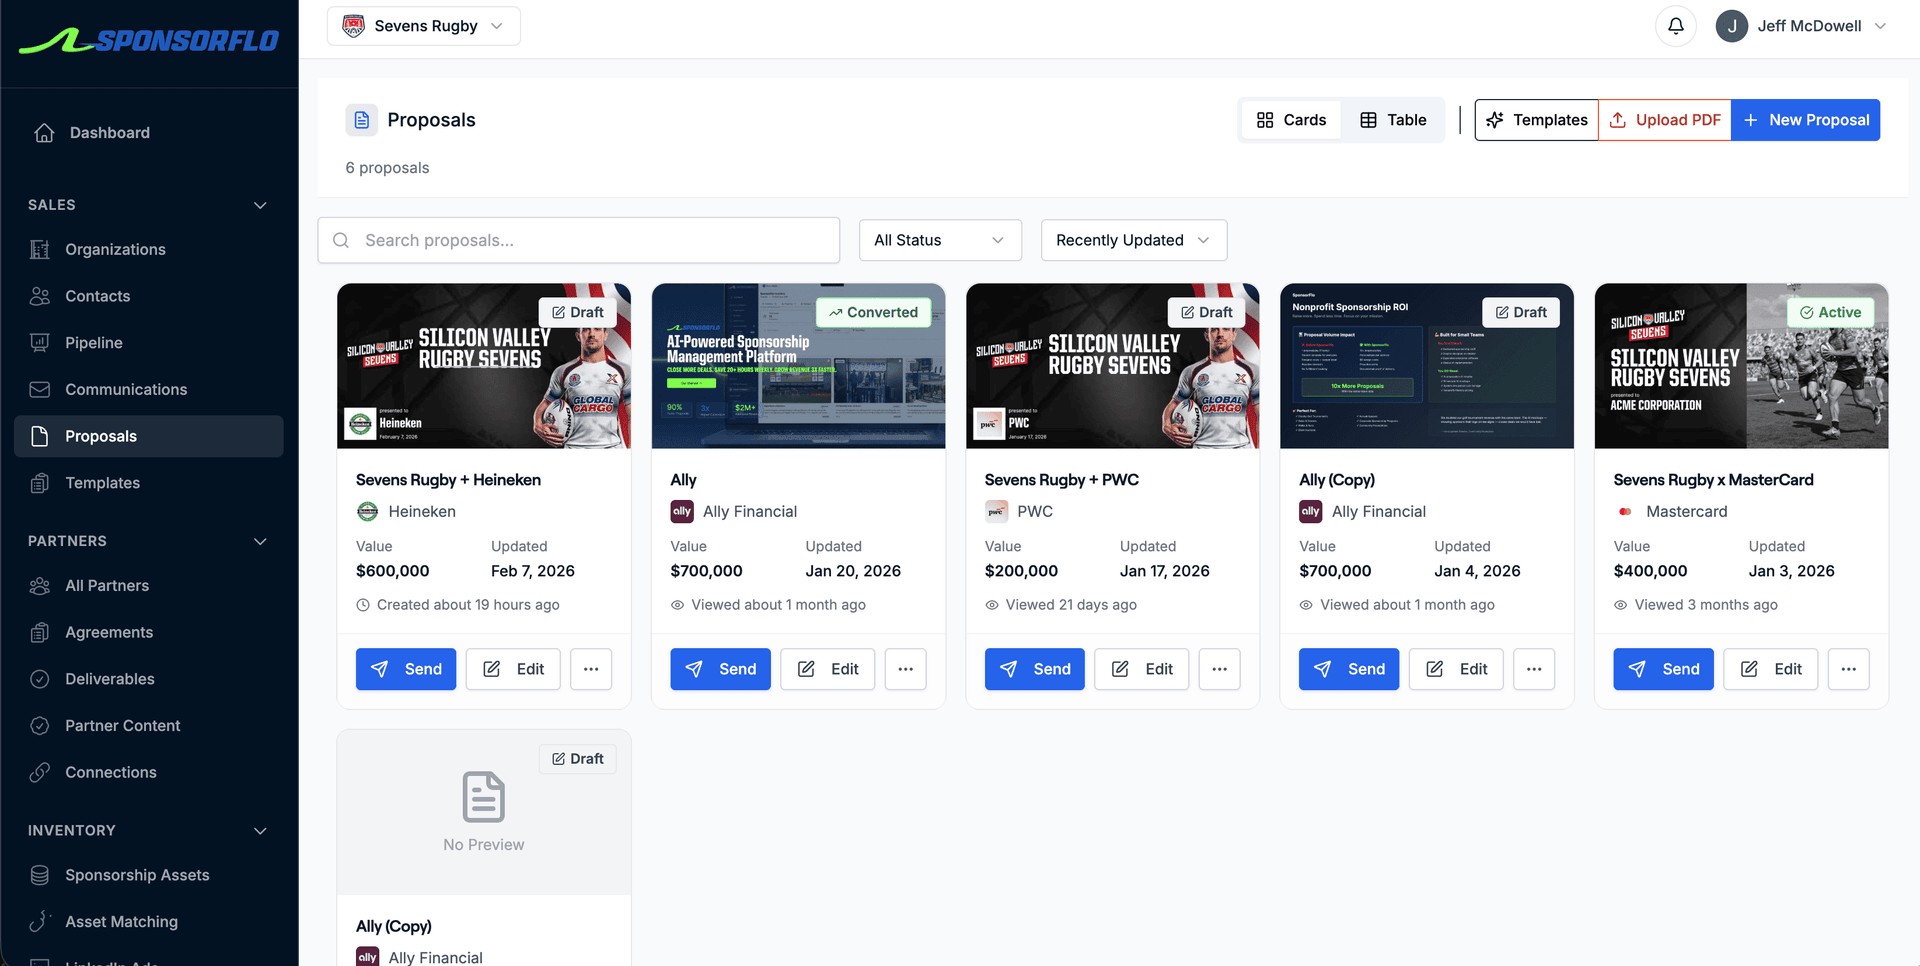Viewport: 1920px width, 966px height.
Task: Open the Jeff McDowell account menu
Action: (1800, 25)
